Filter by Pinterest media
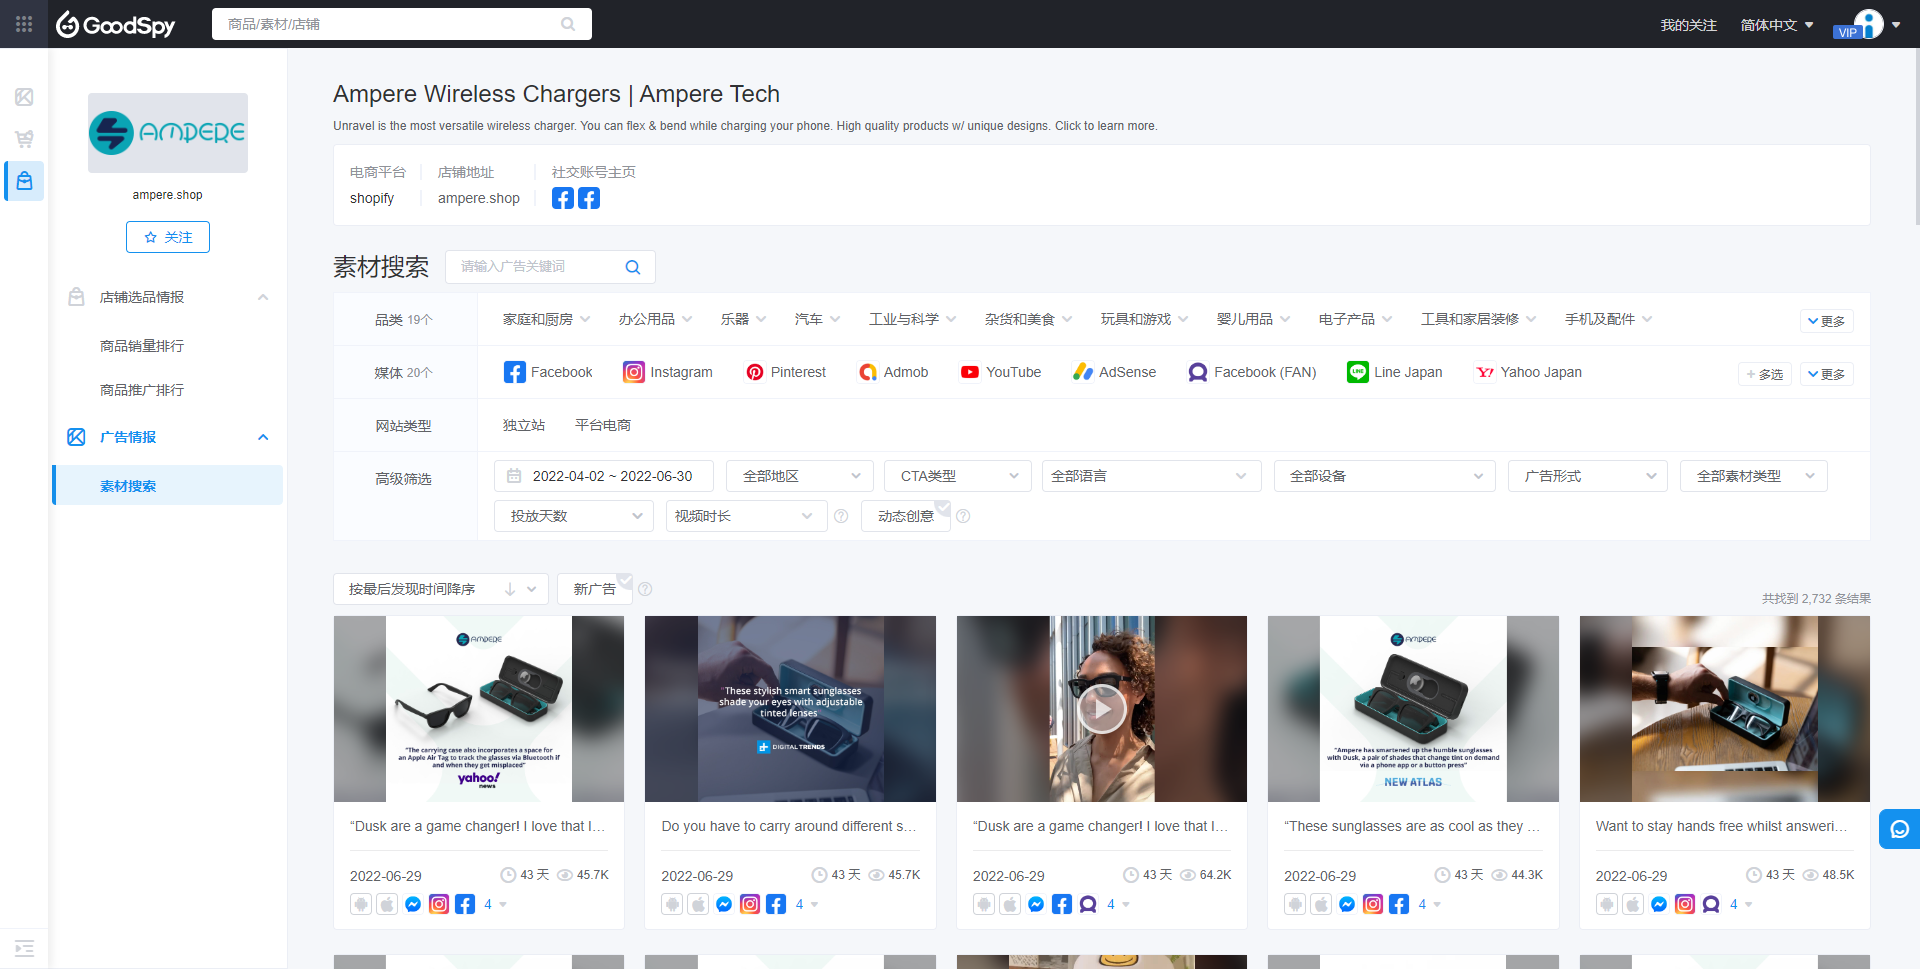 [x=786, y=372]
